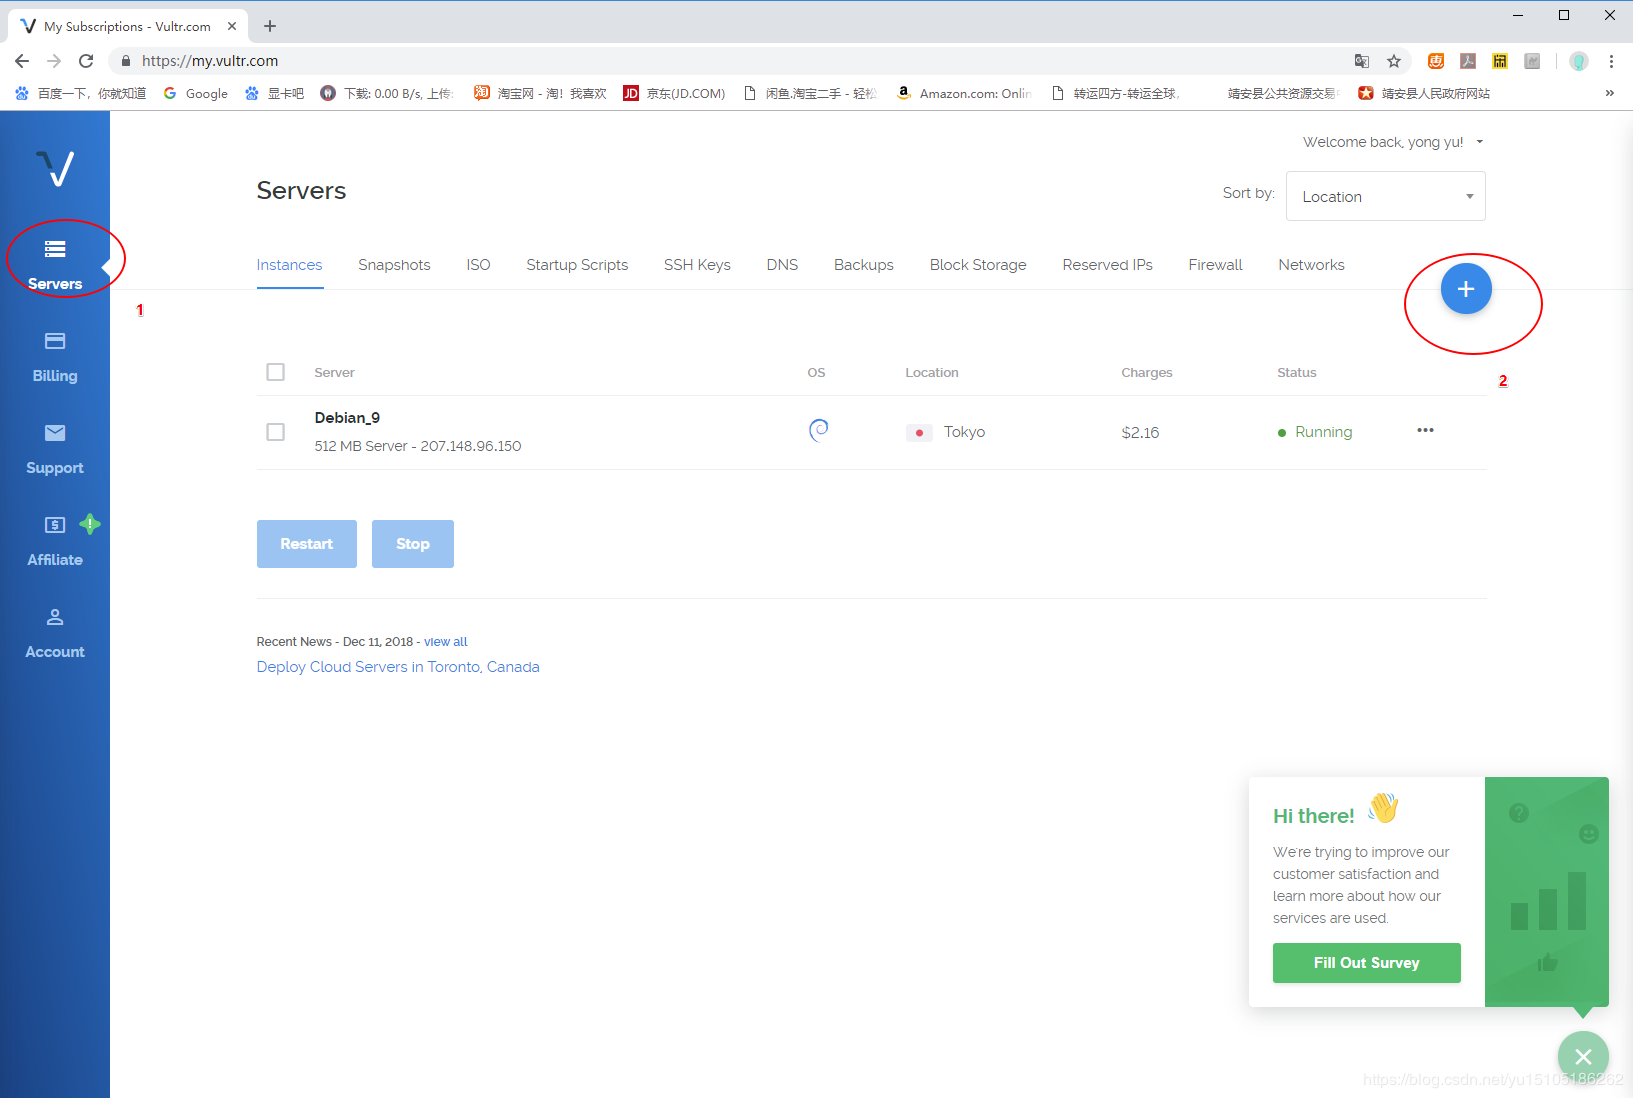
Task: Expand the Sort by Location dropdown
Action: click(1385, 197)
